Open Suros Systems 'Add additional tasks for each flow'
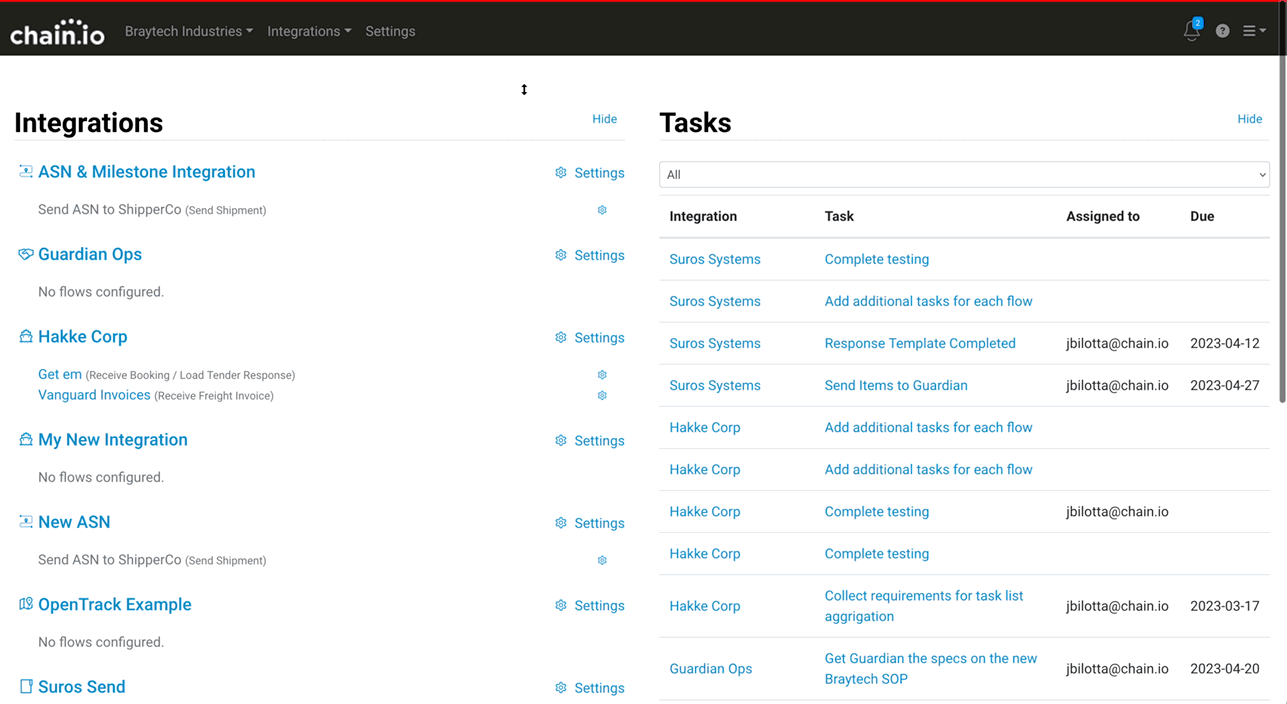This screenshot has width=1287, height=704. (928, 301)
